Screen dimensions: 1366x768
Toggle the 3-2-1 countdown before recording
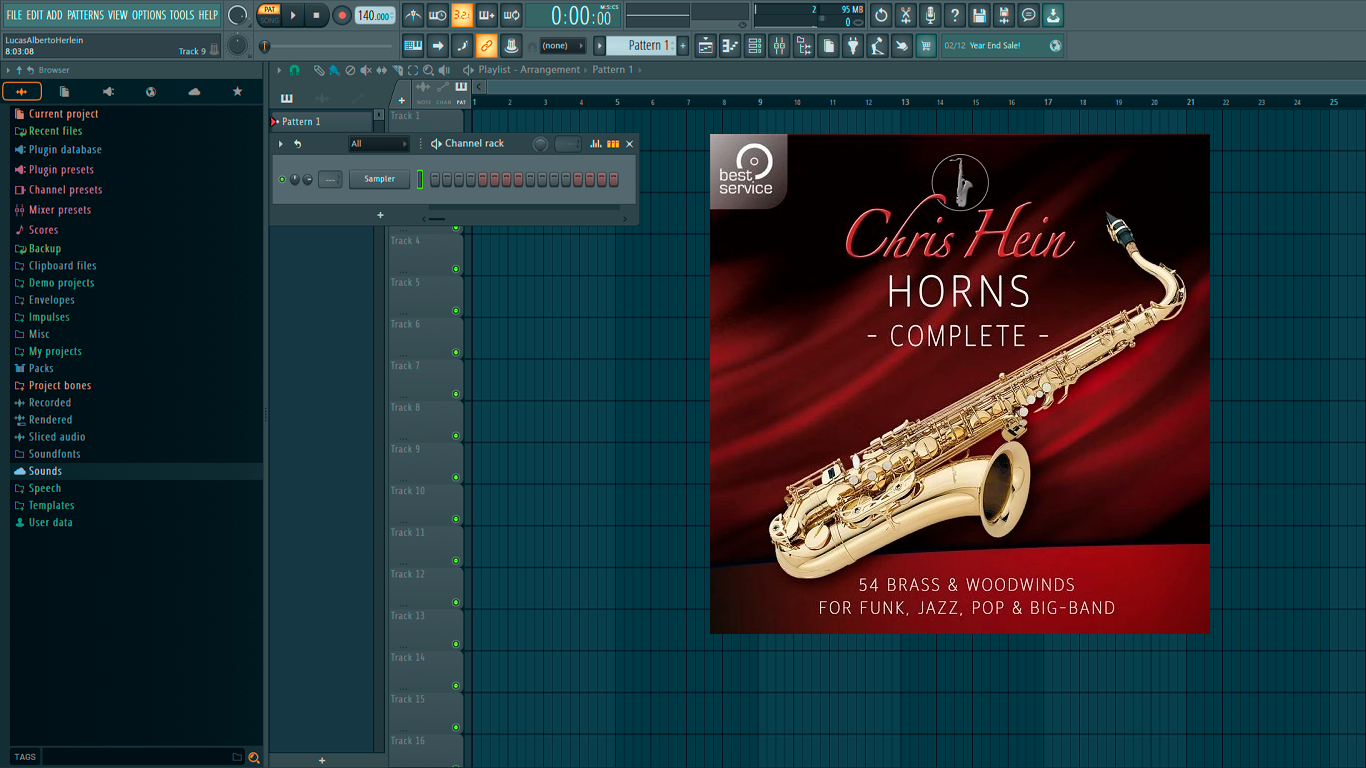click(462, 15)
